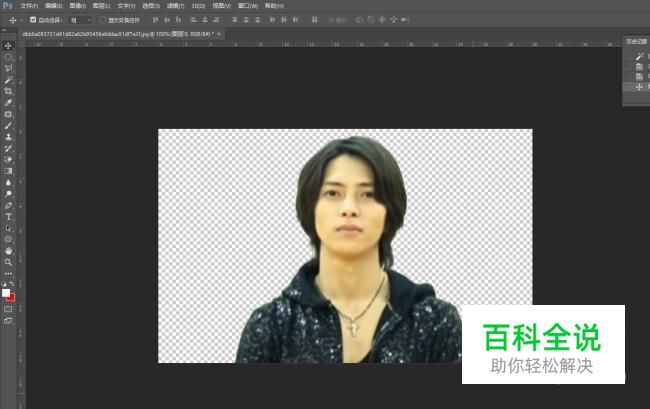Select the Zoom tool
This screenshot has width=650, height=409.
[x=8, y=262]
